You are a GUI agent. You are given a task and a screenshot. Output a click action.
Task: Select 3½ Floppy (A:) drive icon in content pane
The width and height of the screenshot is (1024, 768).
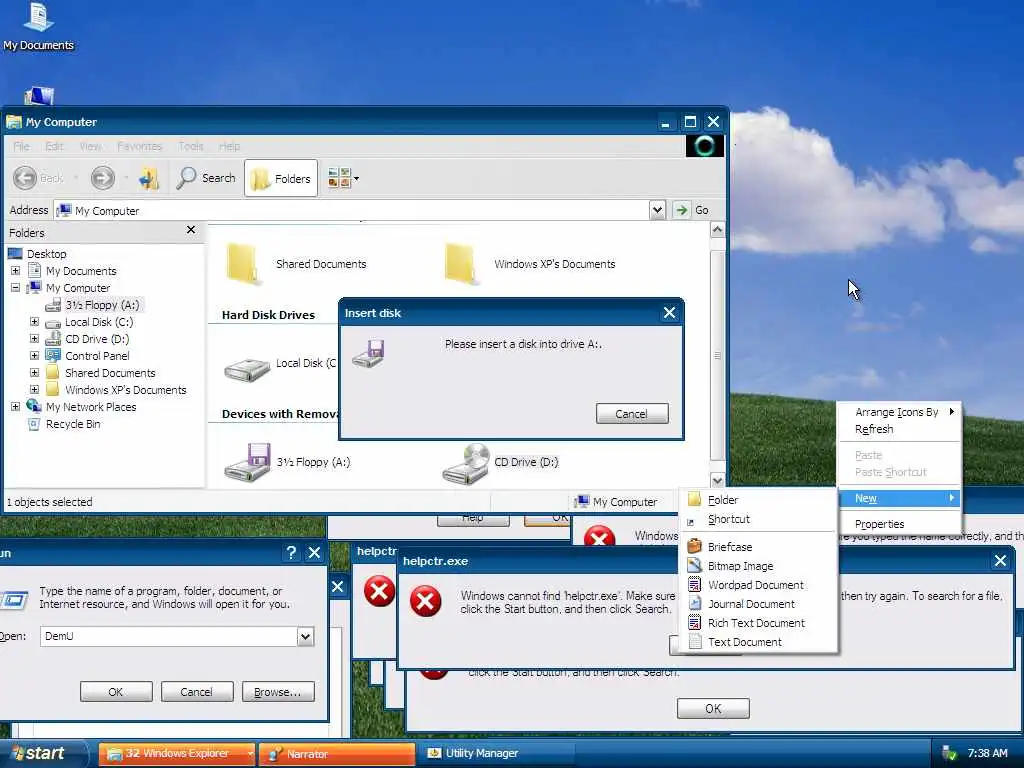(x=248, y=462)
